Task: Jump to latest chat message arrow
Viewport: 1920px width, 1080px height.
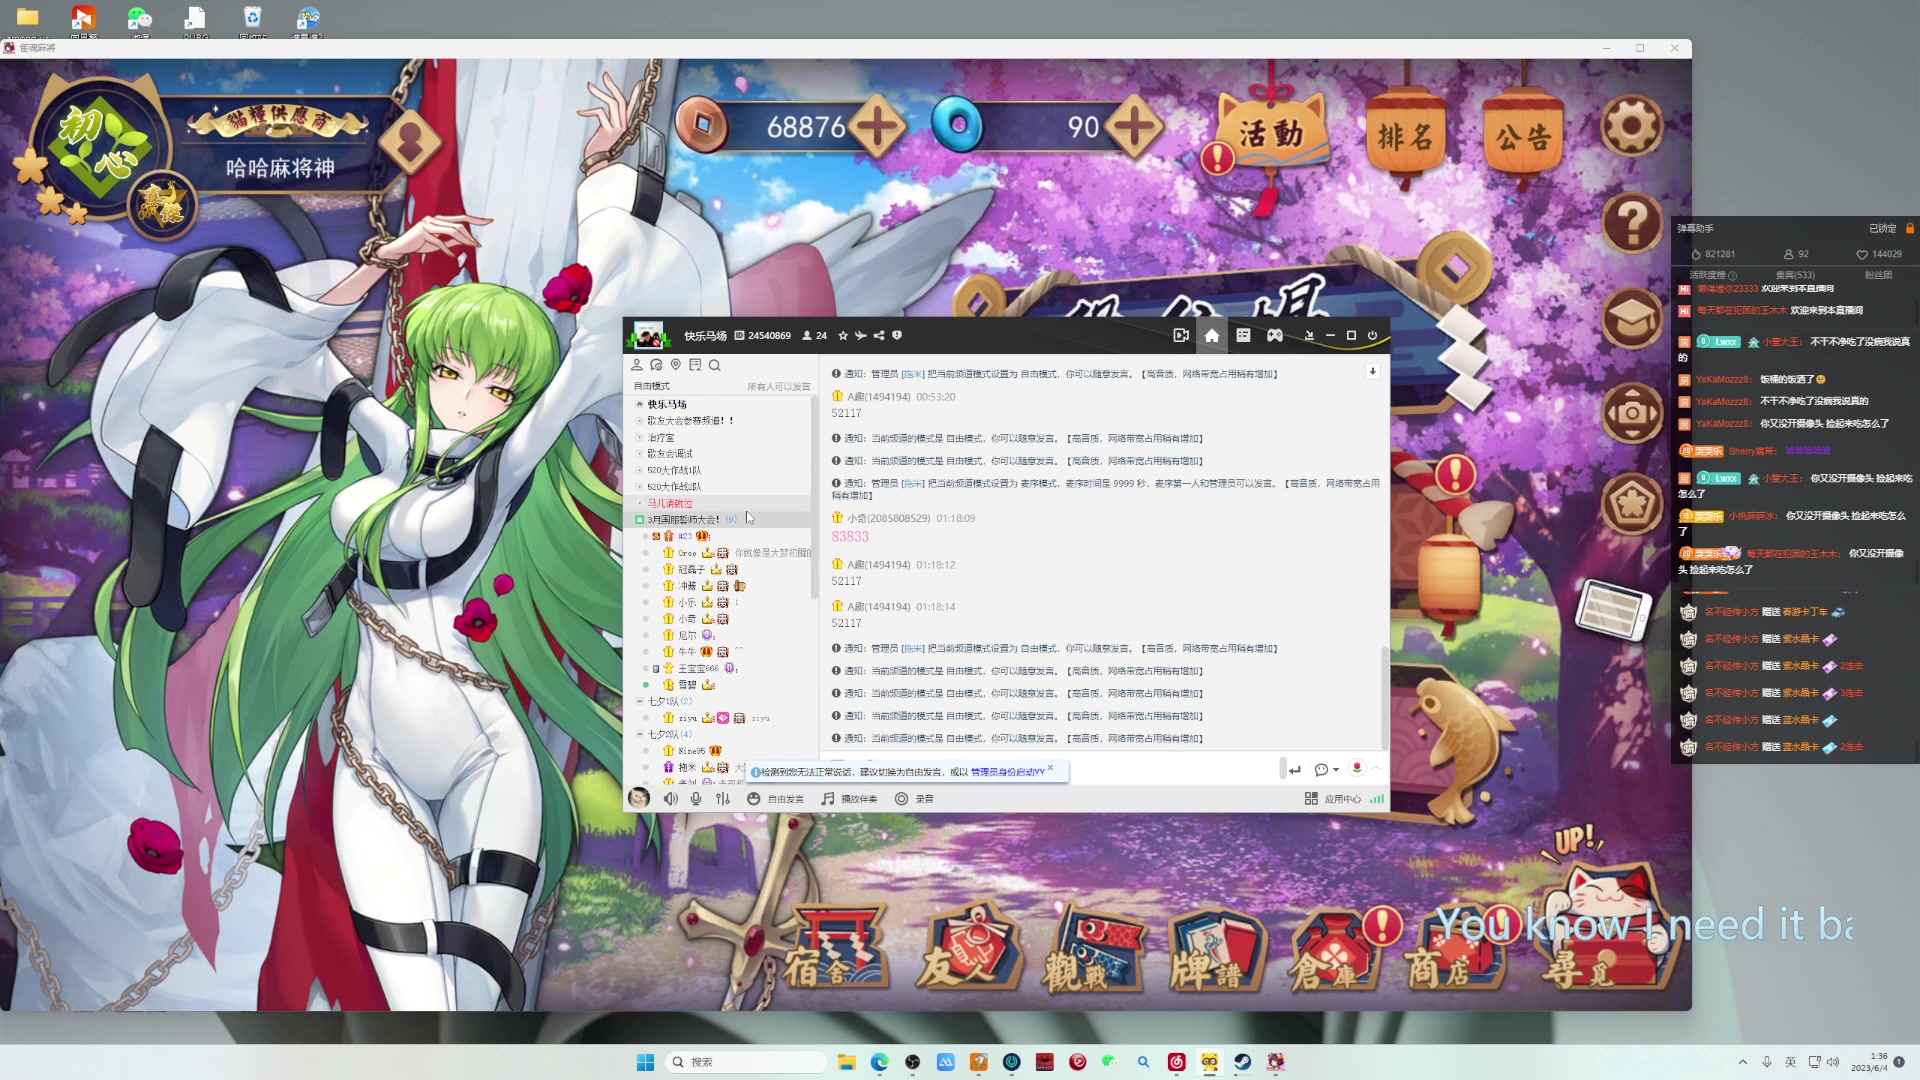Action: click(1373, 371)
